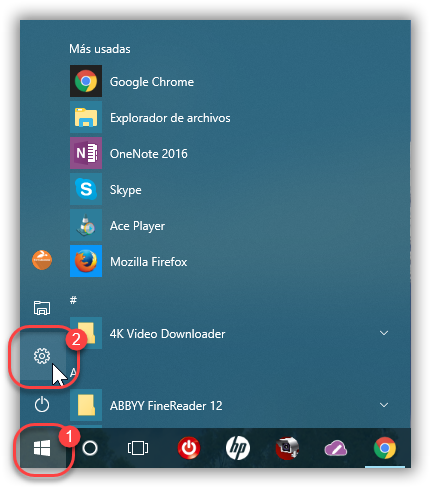431x488 pixels.
Task: Switch to Google Chrome on the taskbar
Action: pyautogui.click(x=385, y=448)
